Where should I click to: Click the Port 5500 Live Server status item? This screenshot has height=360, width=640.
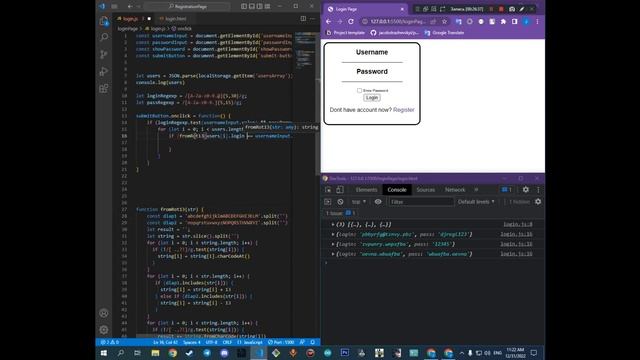point(281,342)
